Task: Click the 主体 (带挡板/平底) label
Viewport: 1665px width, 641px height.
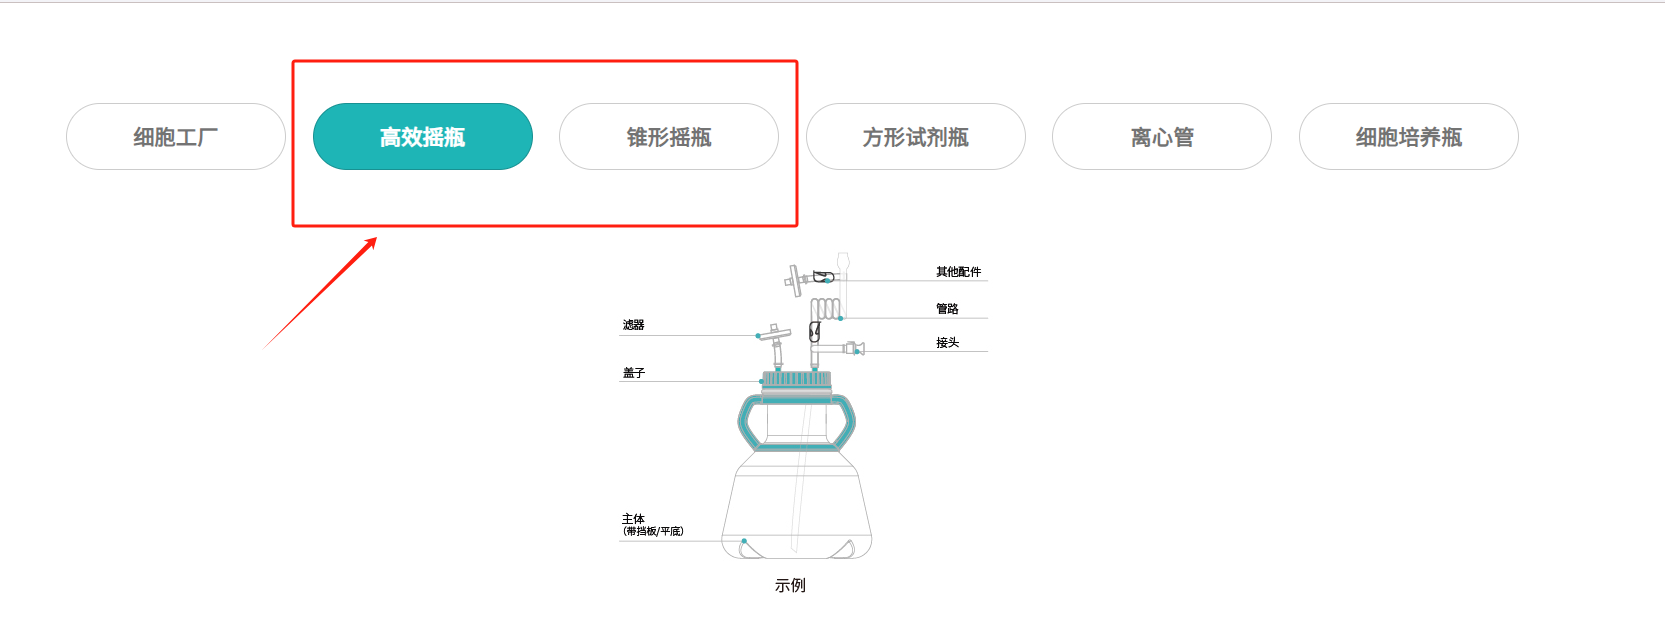Action: tap(652, 525)
